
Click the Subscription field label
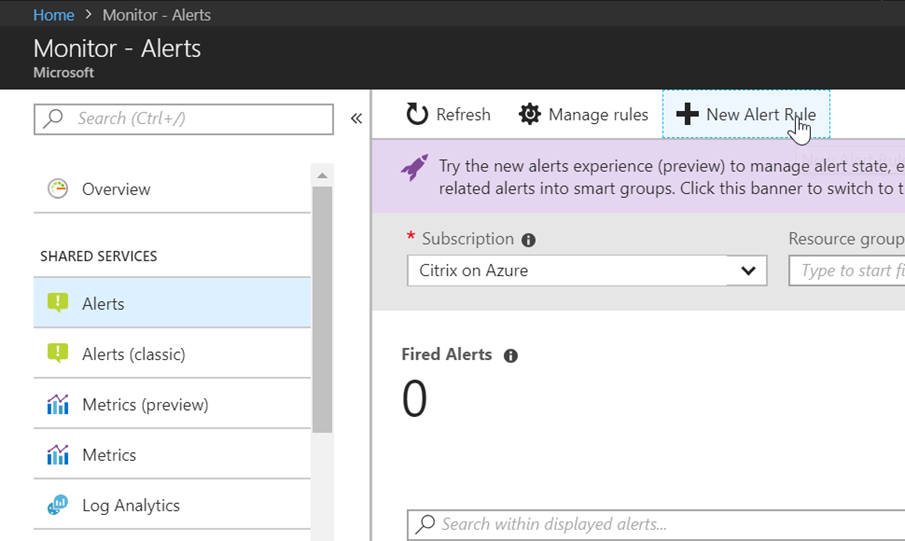(468, 239)
